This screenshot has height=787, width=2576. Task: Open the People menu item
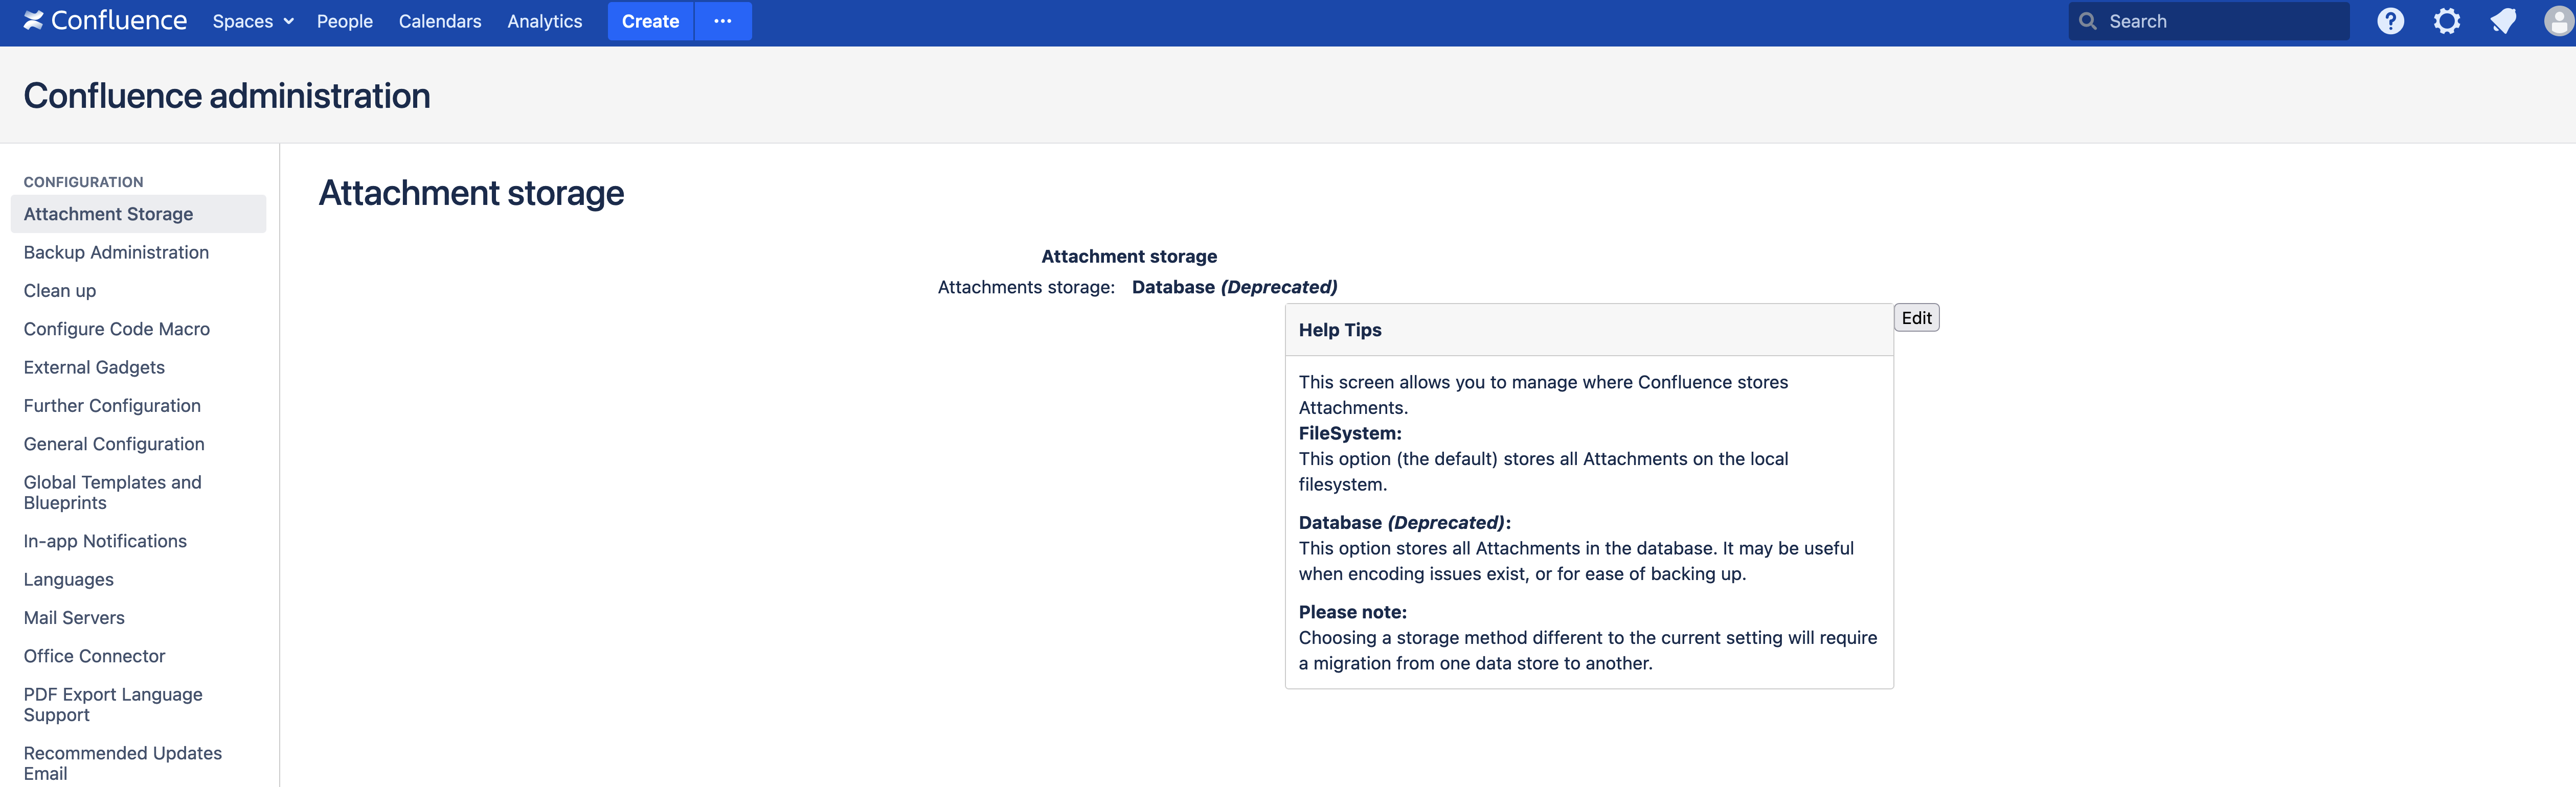point(344,21)
